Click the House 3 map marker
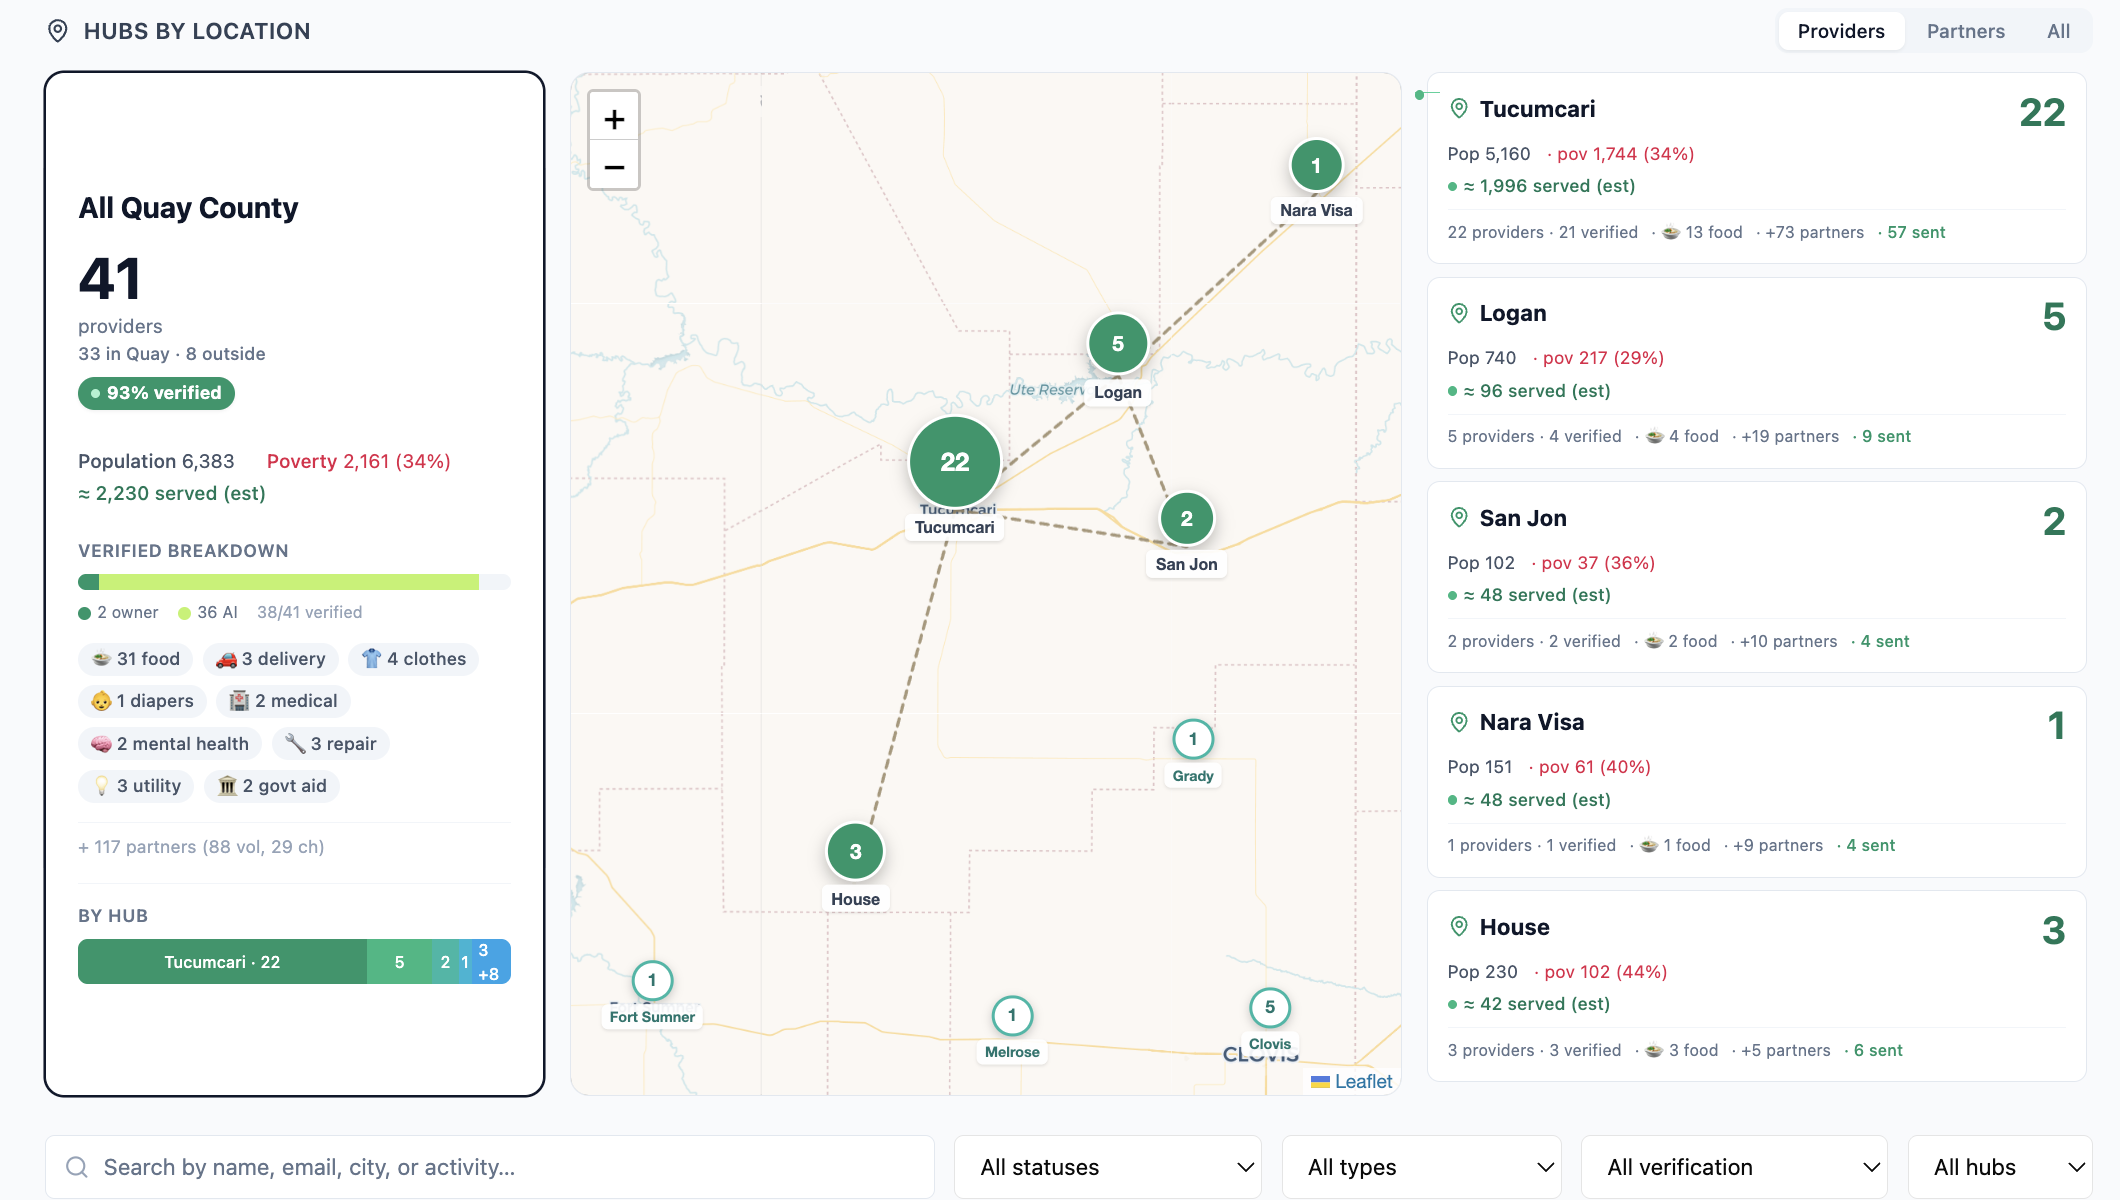Image resolution: width=2120 pixels, height=1200 pixels. [855, 851]
